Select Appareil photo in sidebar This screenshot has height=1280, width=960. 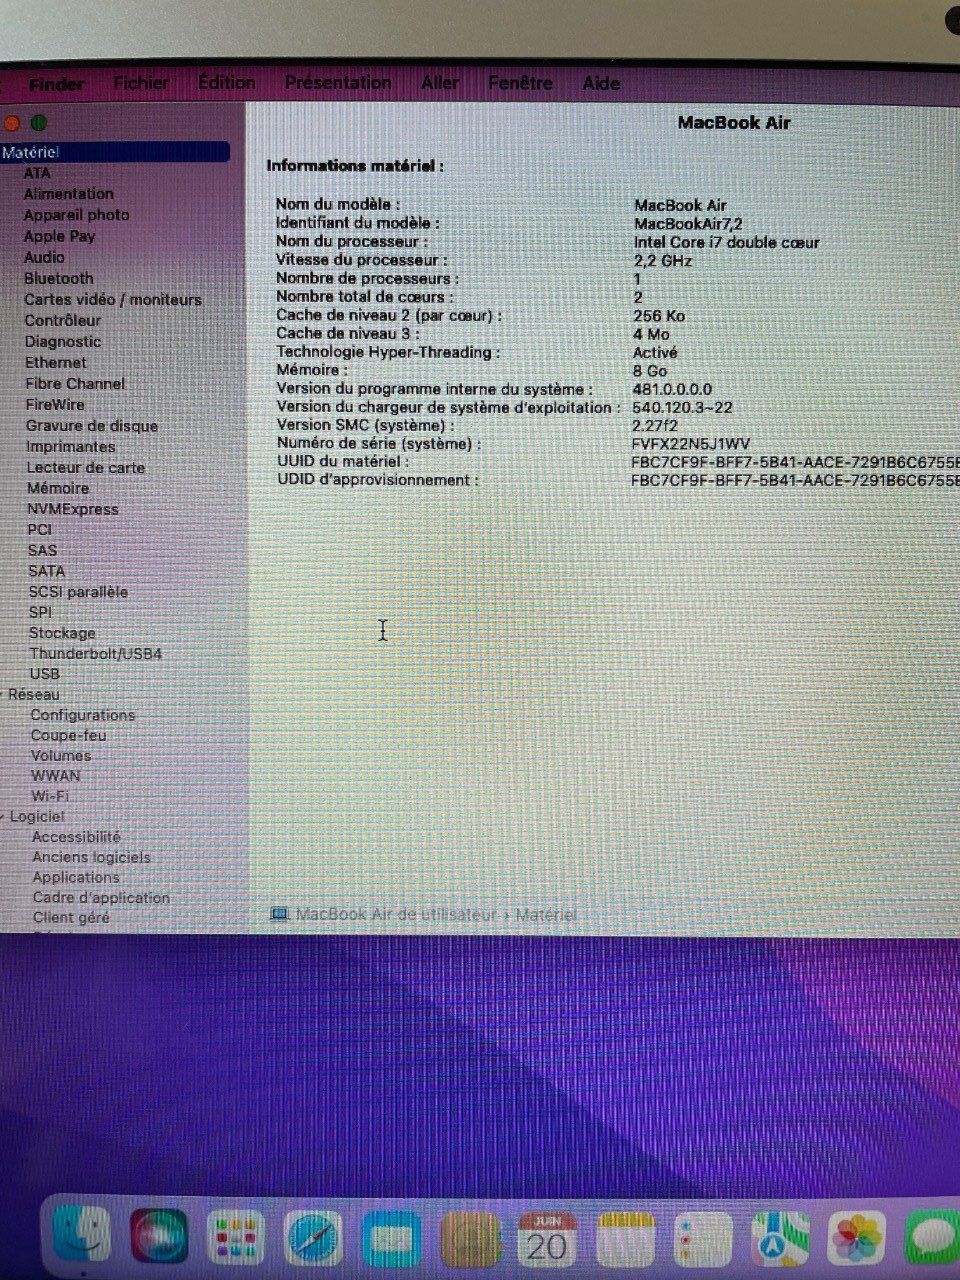[77, 215]
